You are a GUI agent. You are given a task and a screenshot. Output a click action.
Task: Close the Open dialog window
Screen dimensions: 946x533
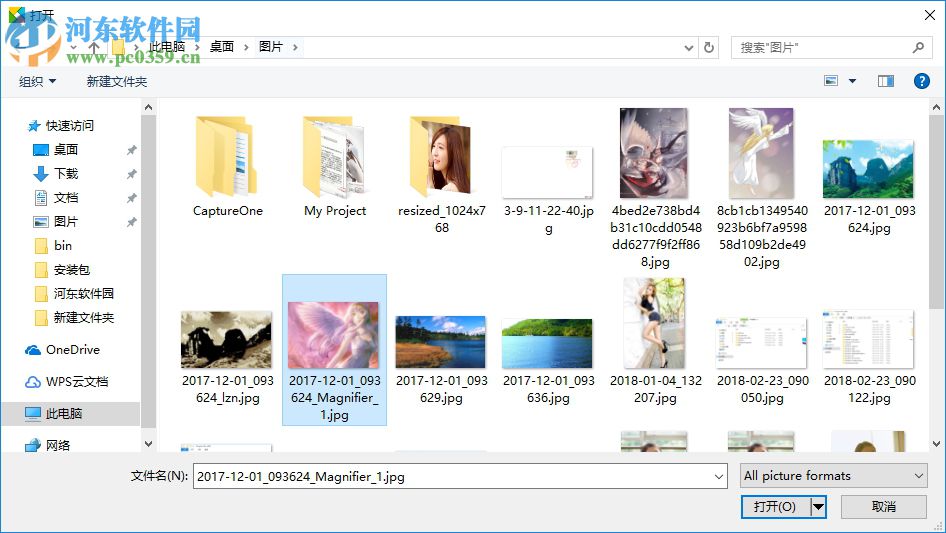point(930,15)
